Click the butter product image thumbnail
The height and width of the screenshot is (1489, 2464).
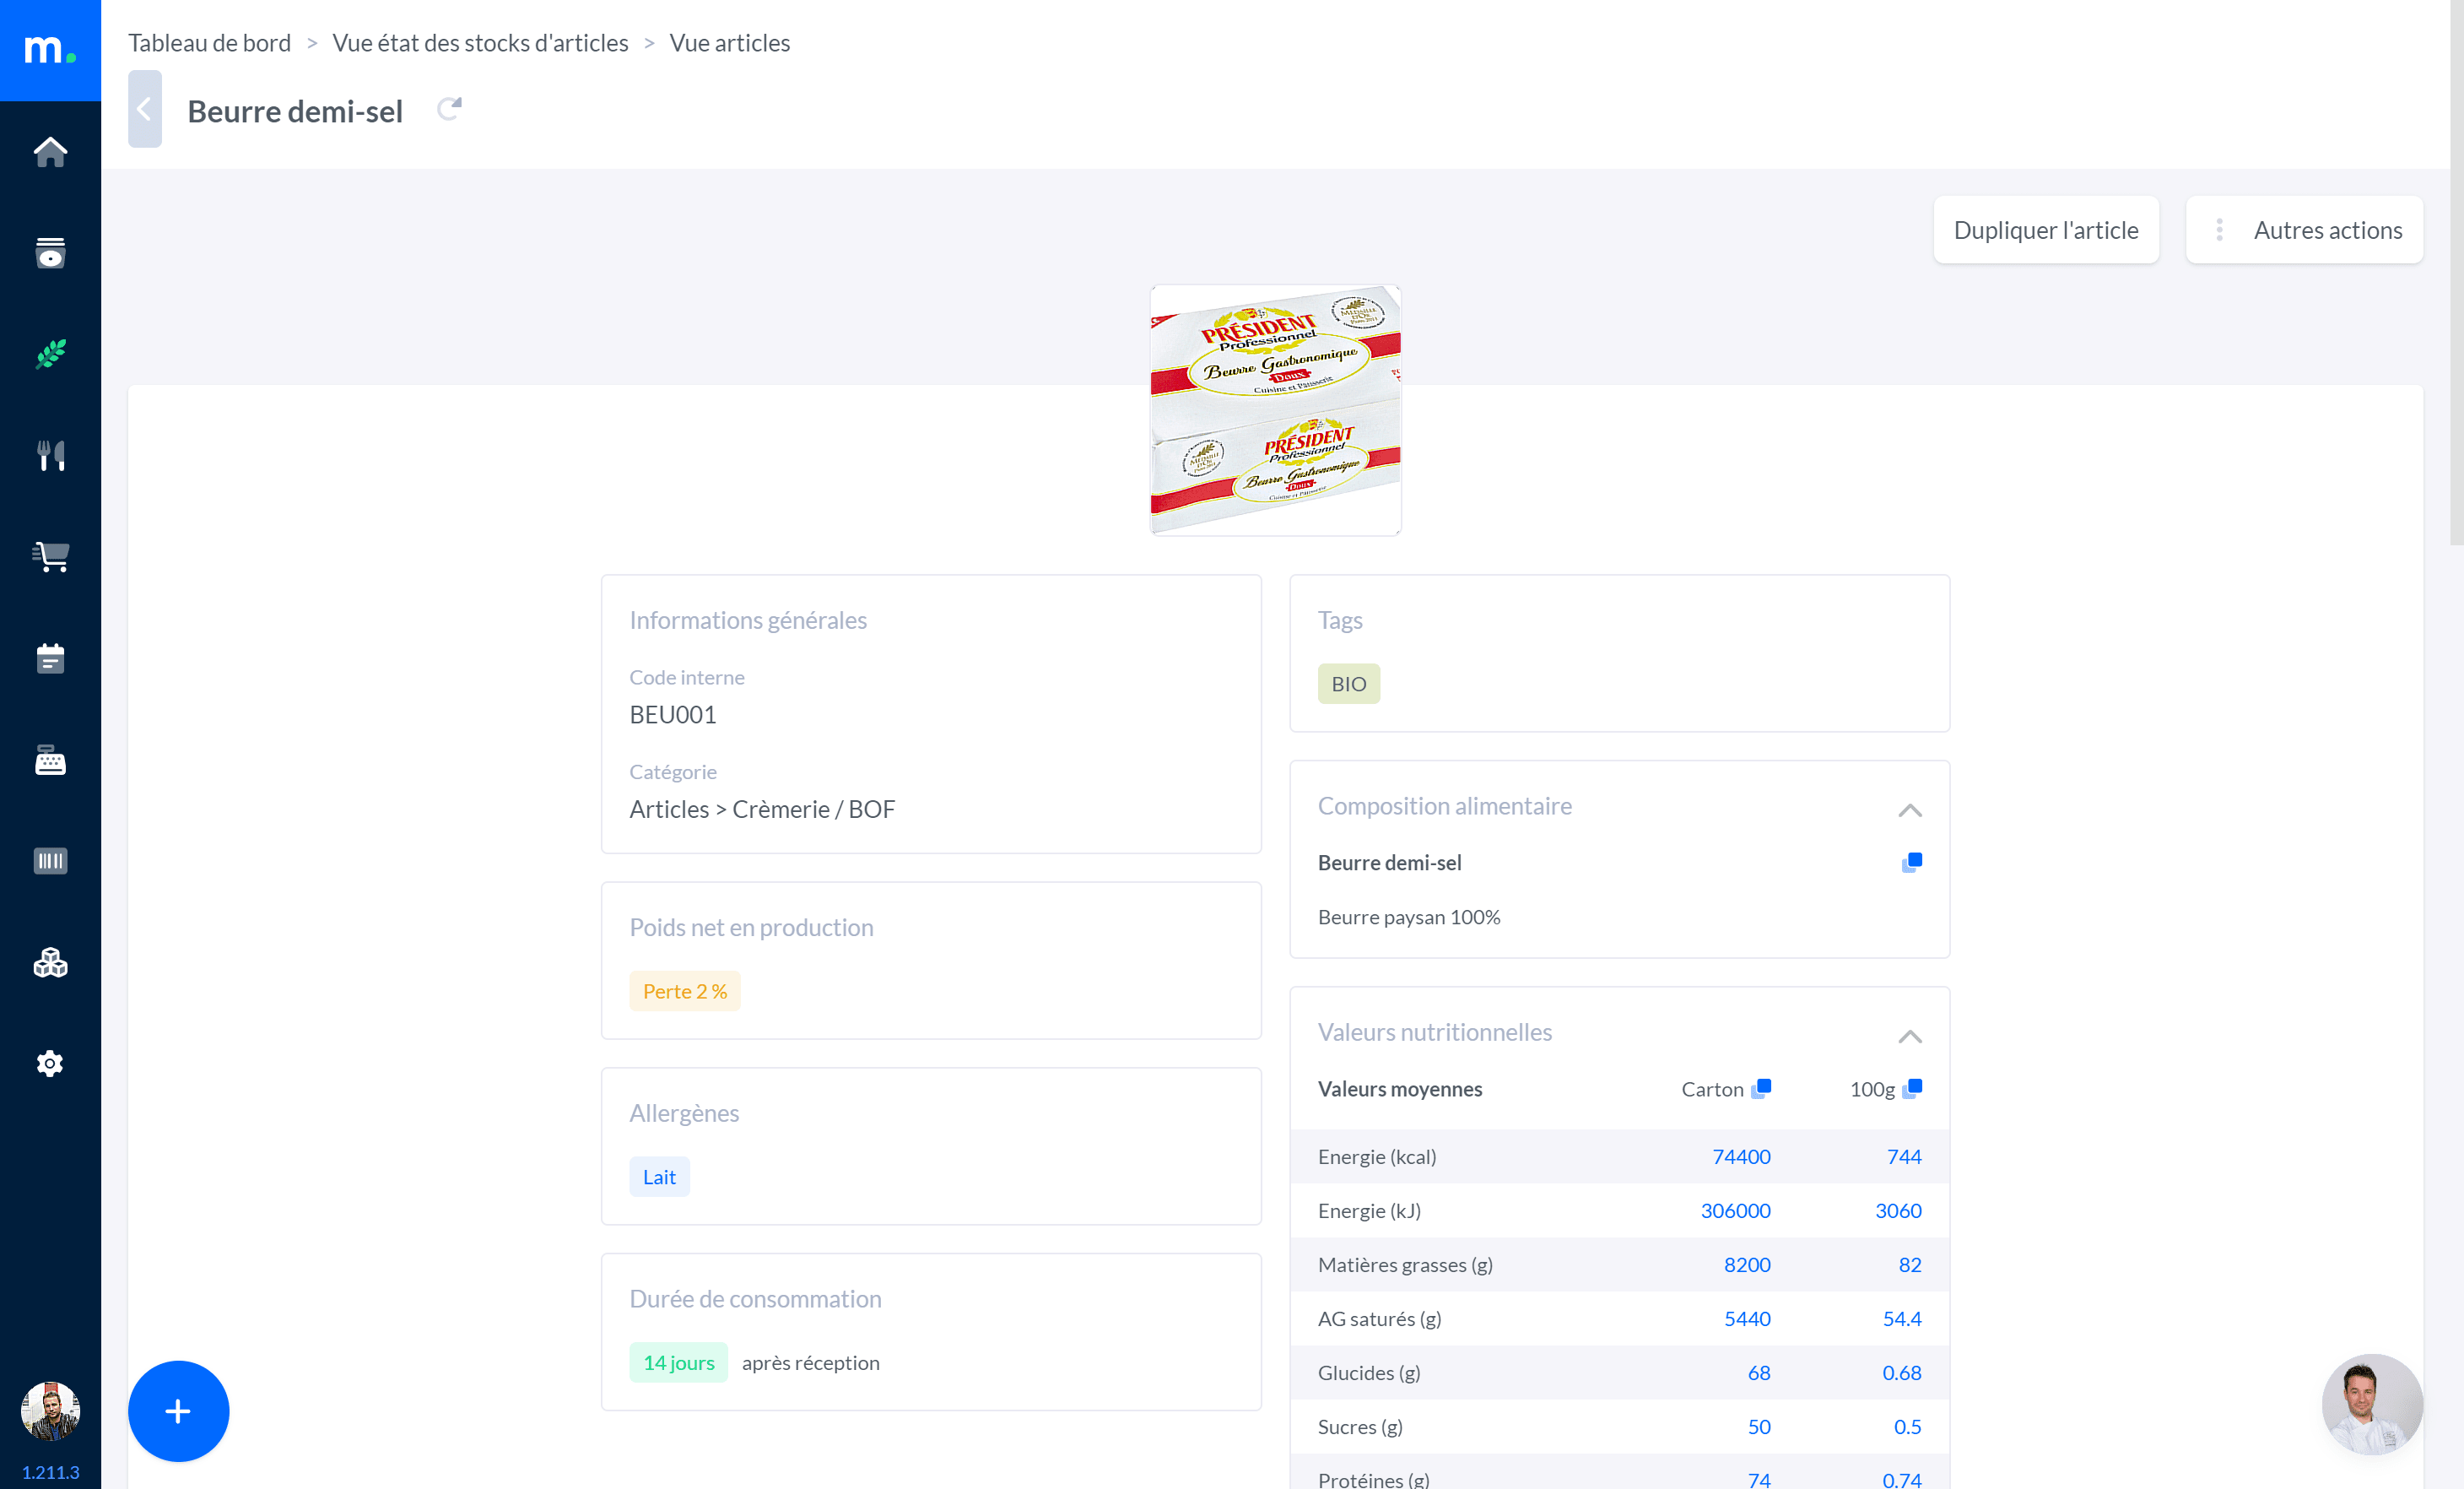click(1275, 410)
